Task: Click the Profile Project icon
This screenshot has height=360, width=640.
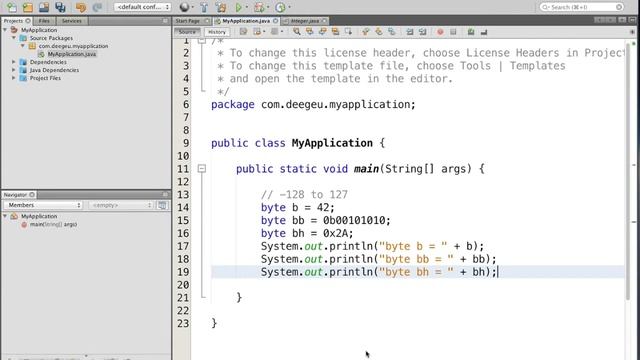Action: point(280,7)
